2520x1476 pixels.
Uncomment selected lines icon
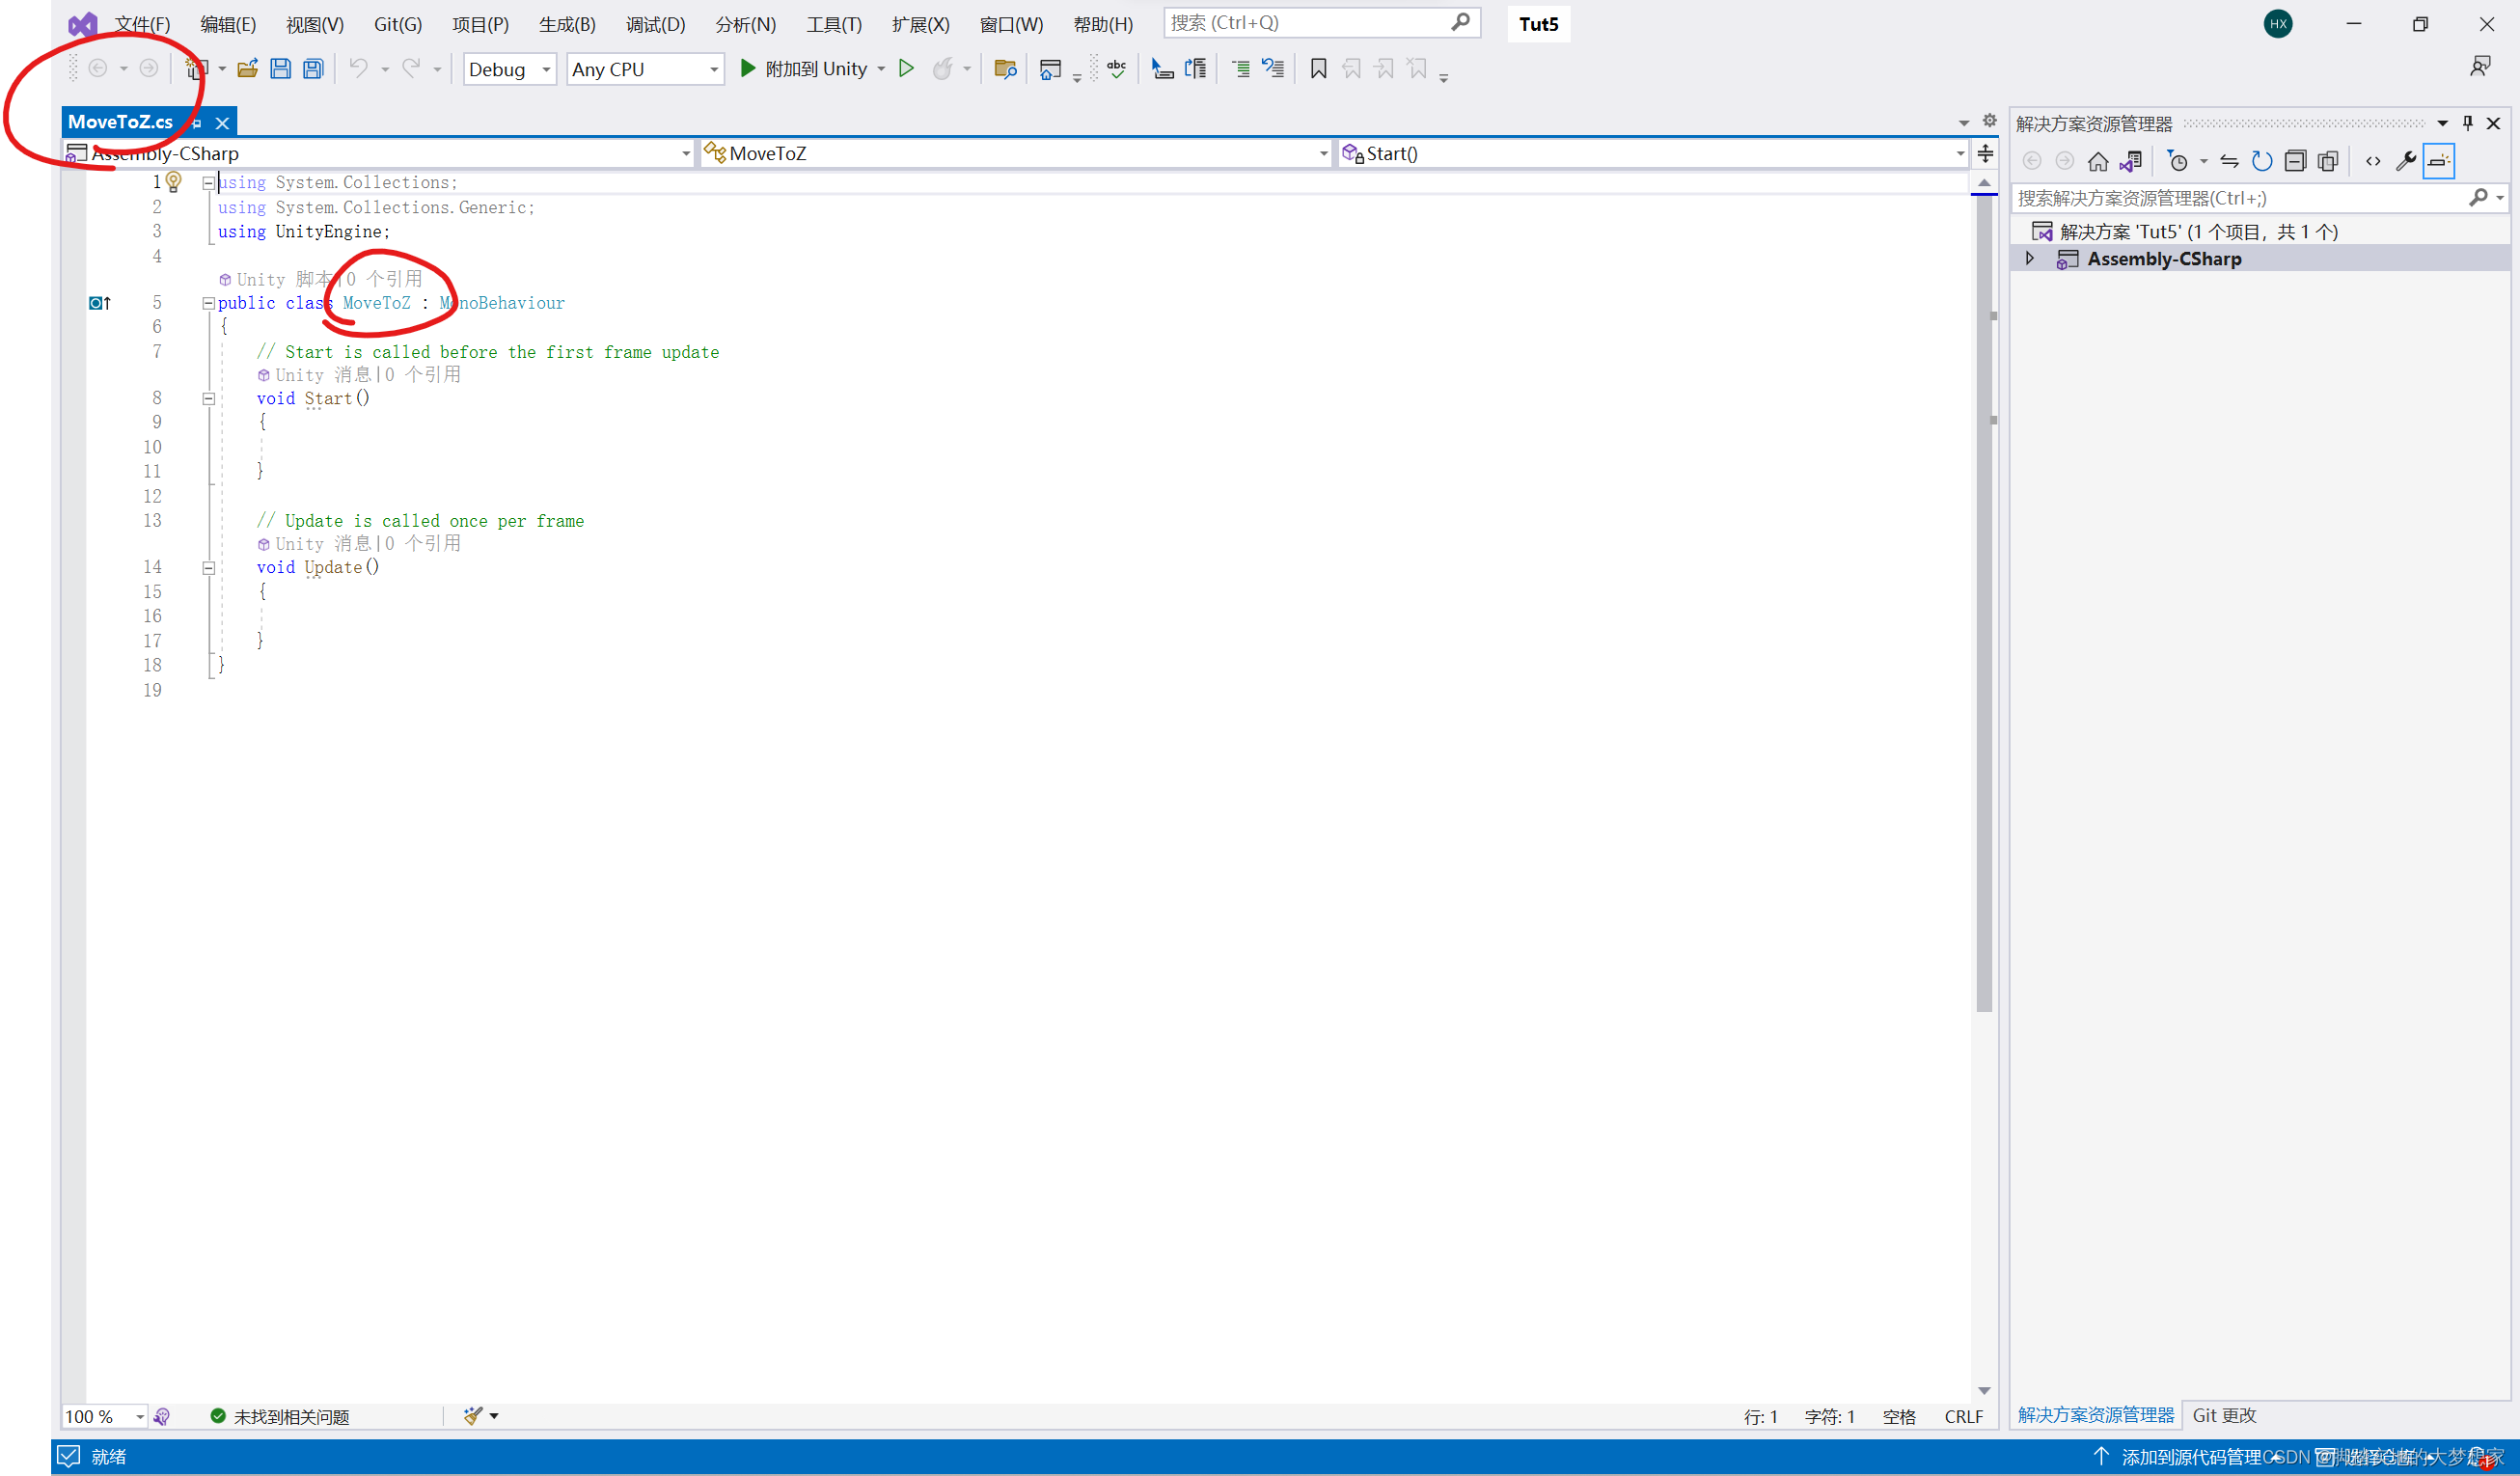[x=1273, y=69]
